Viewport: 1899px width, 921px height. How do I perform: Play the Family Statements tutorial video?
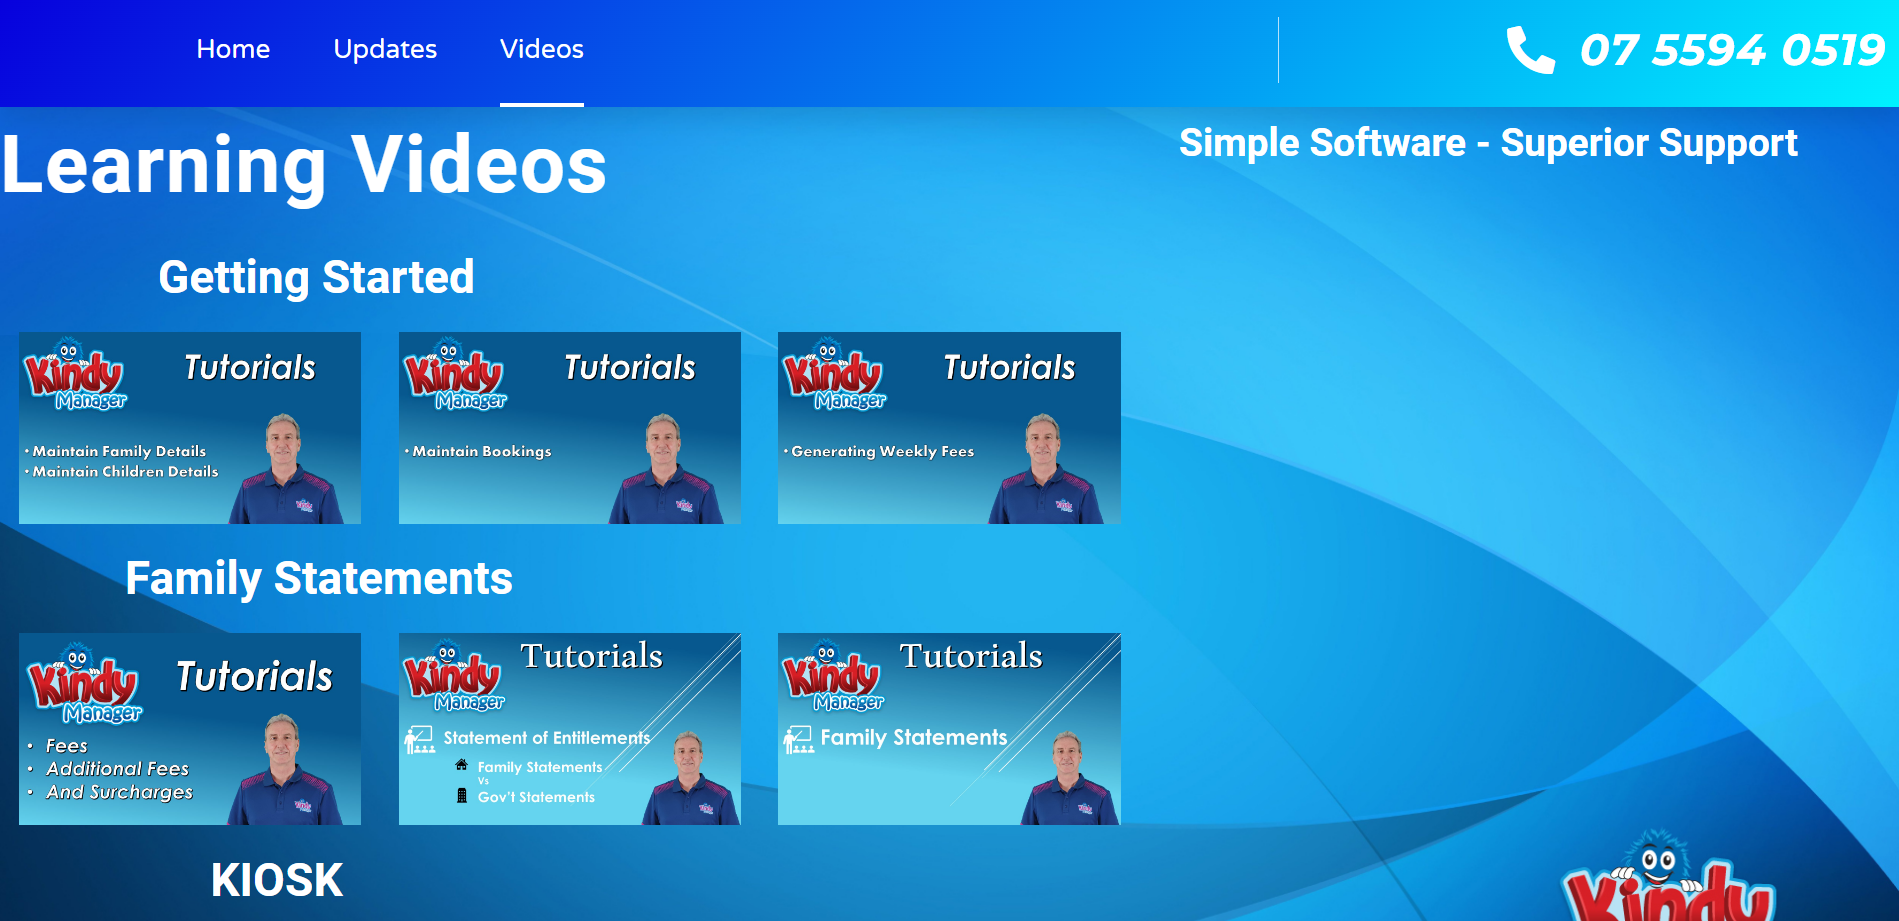(949, 729)
